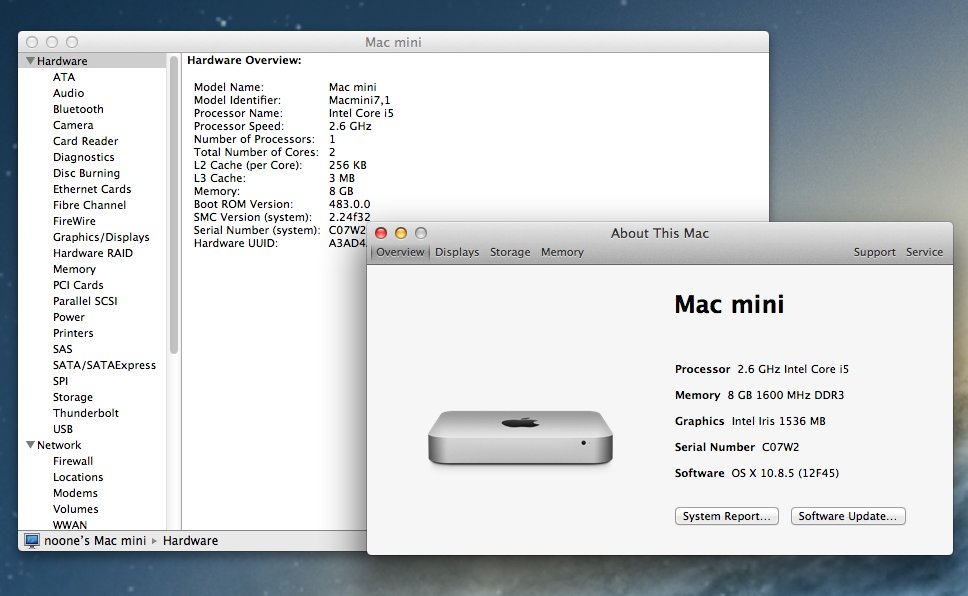Select Audio in the sidebar
Image resolution: width=968 pixels, height=596 pixels.
tap(69, 93)
